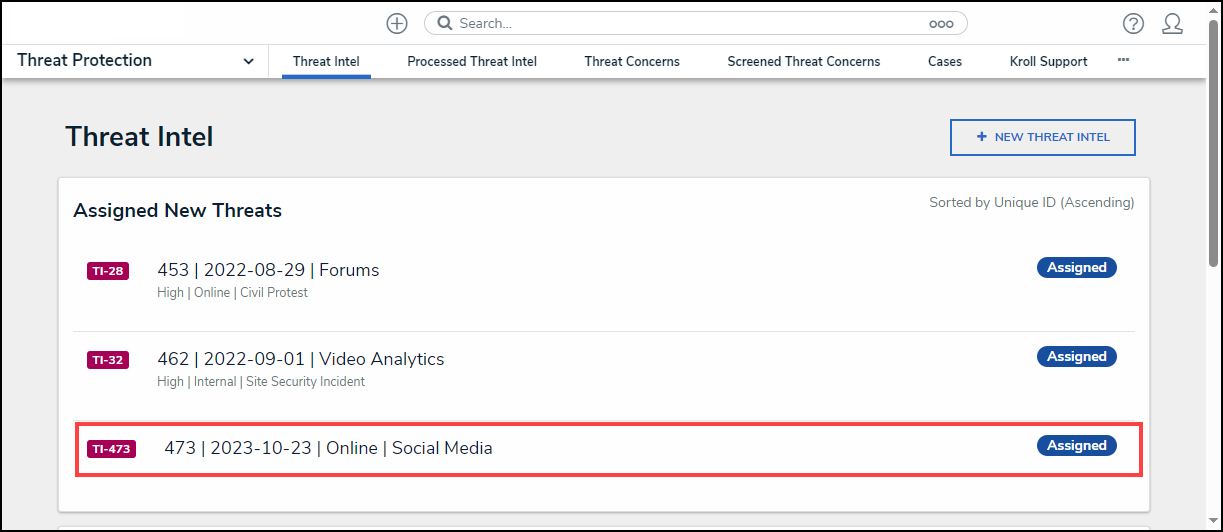Click the magnifier icon in search bar
The image size is (1223, 532).
[445, 23]
